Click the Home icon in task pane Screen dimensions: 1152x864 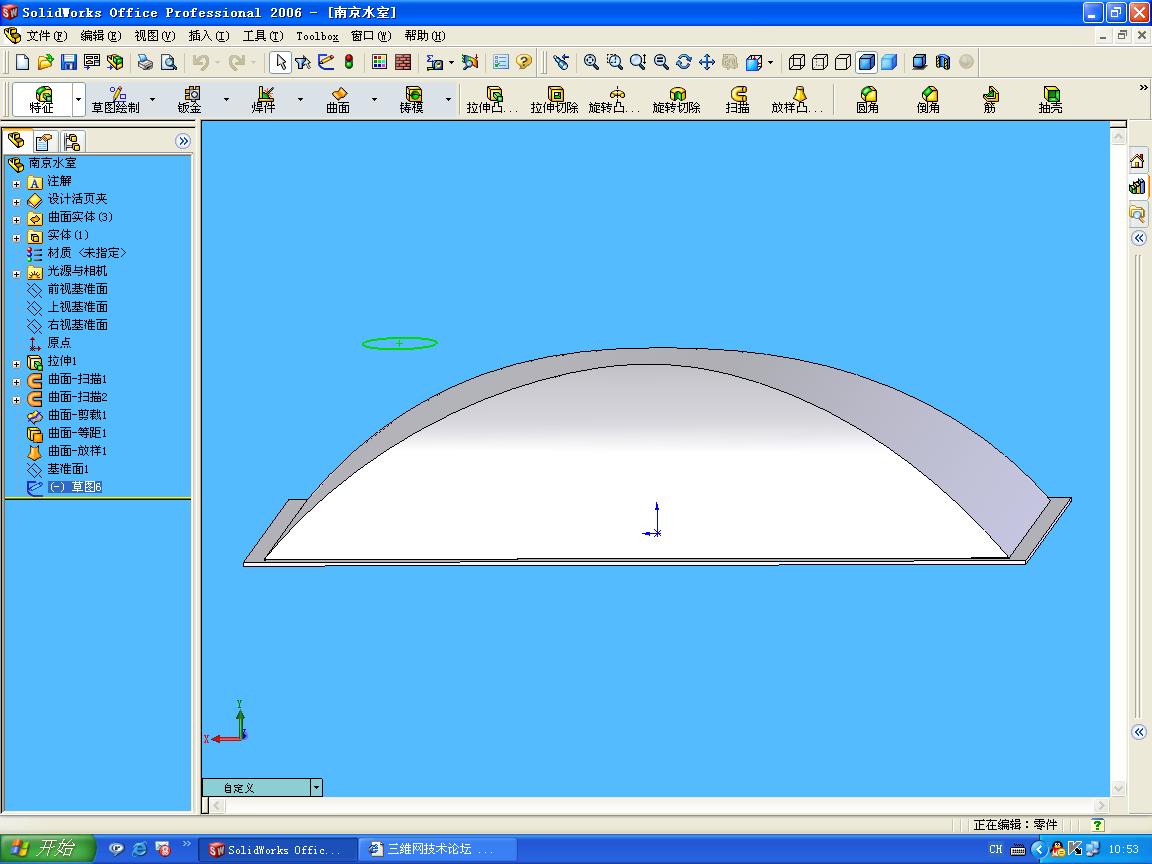(1137, 161)
